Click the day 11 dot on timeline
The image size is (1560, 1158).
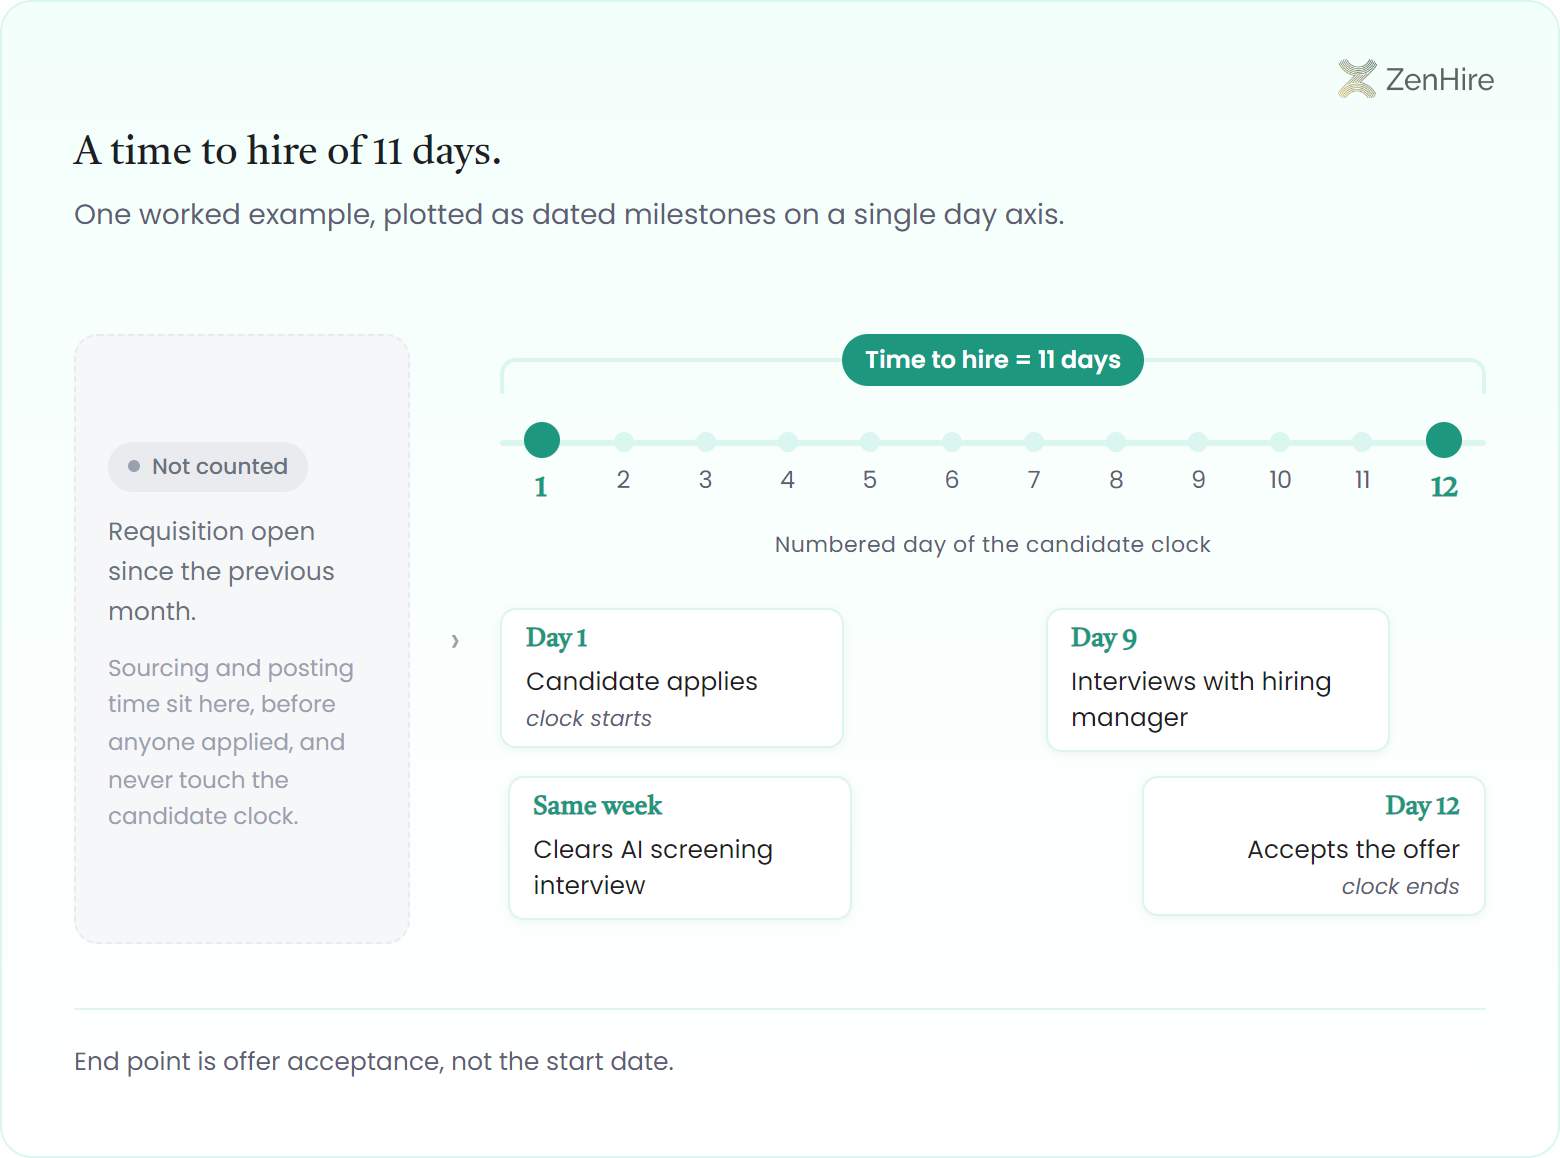[1362, 441]
